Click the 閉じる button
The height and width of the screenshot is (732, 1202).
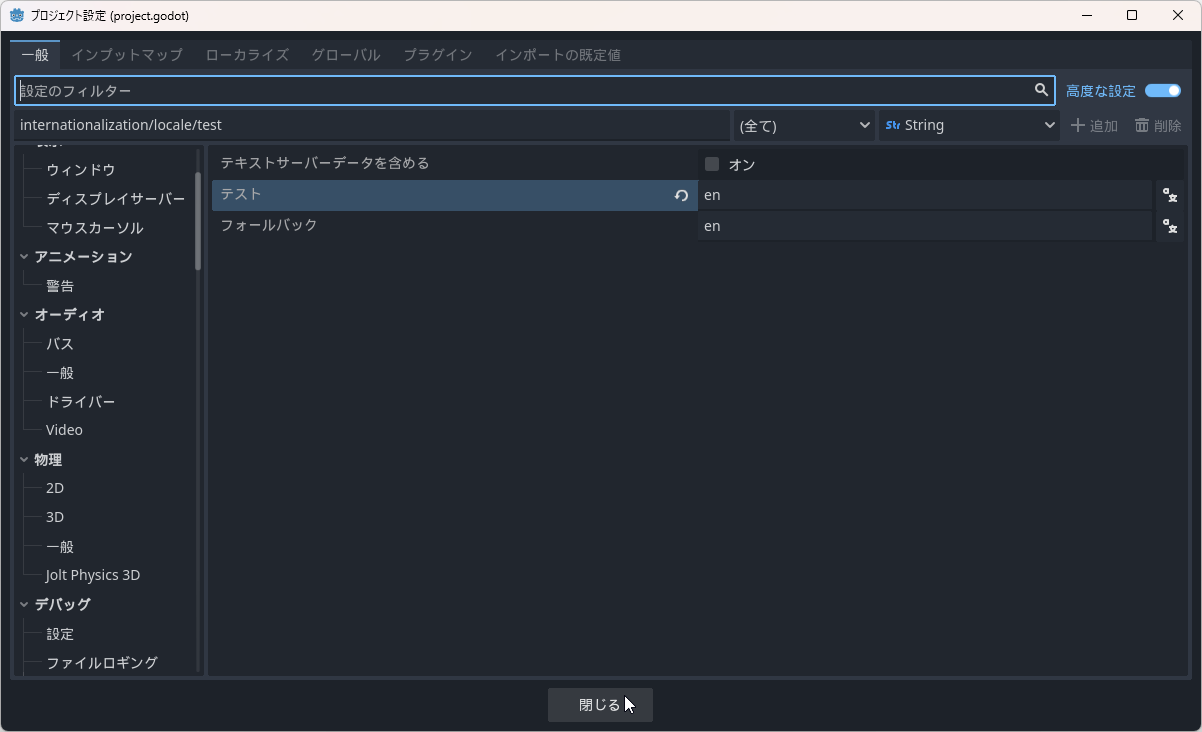(x=600, y=705)
